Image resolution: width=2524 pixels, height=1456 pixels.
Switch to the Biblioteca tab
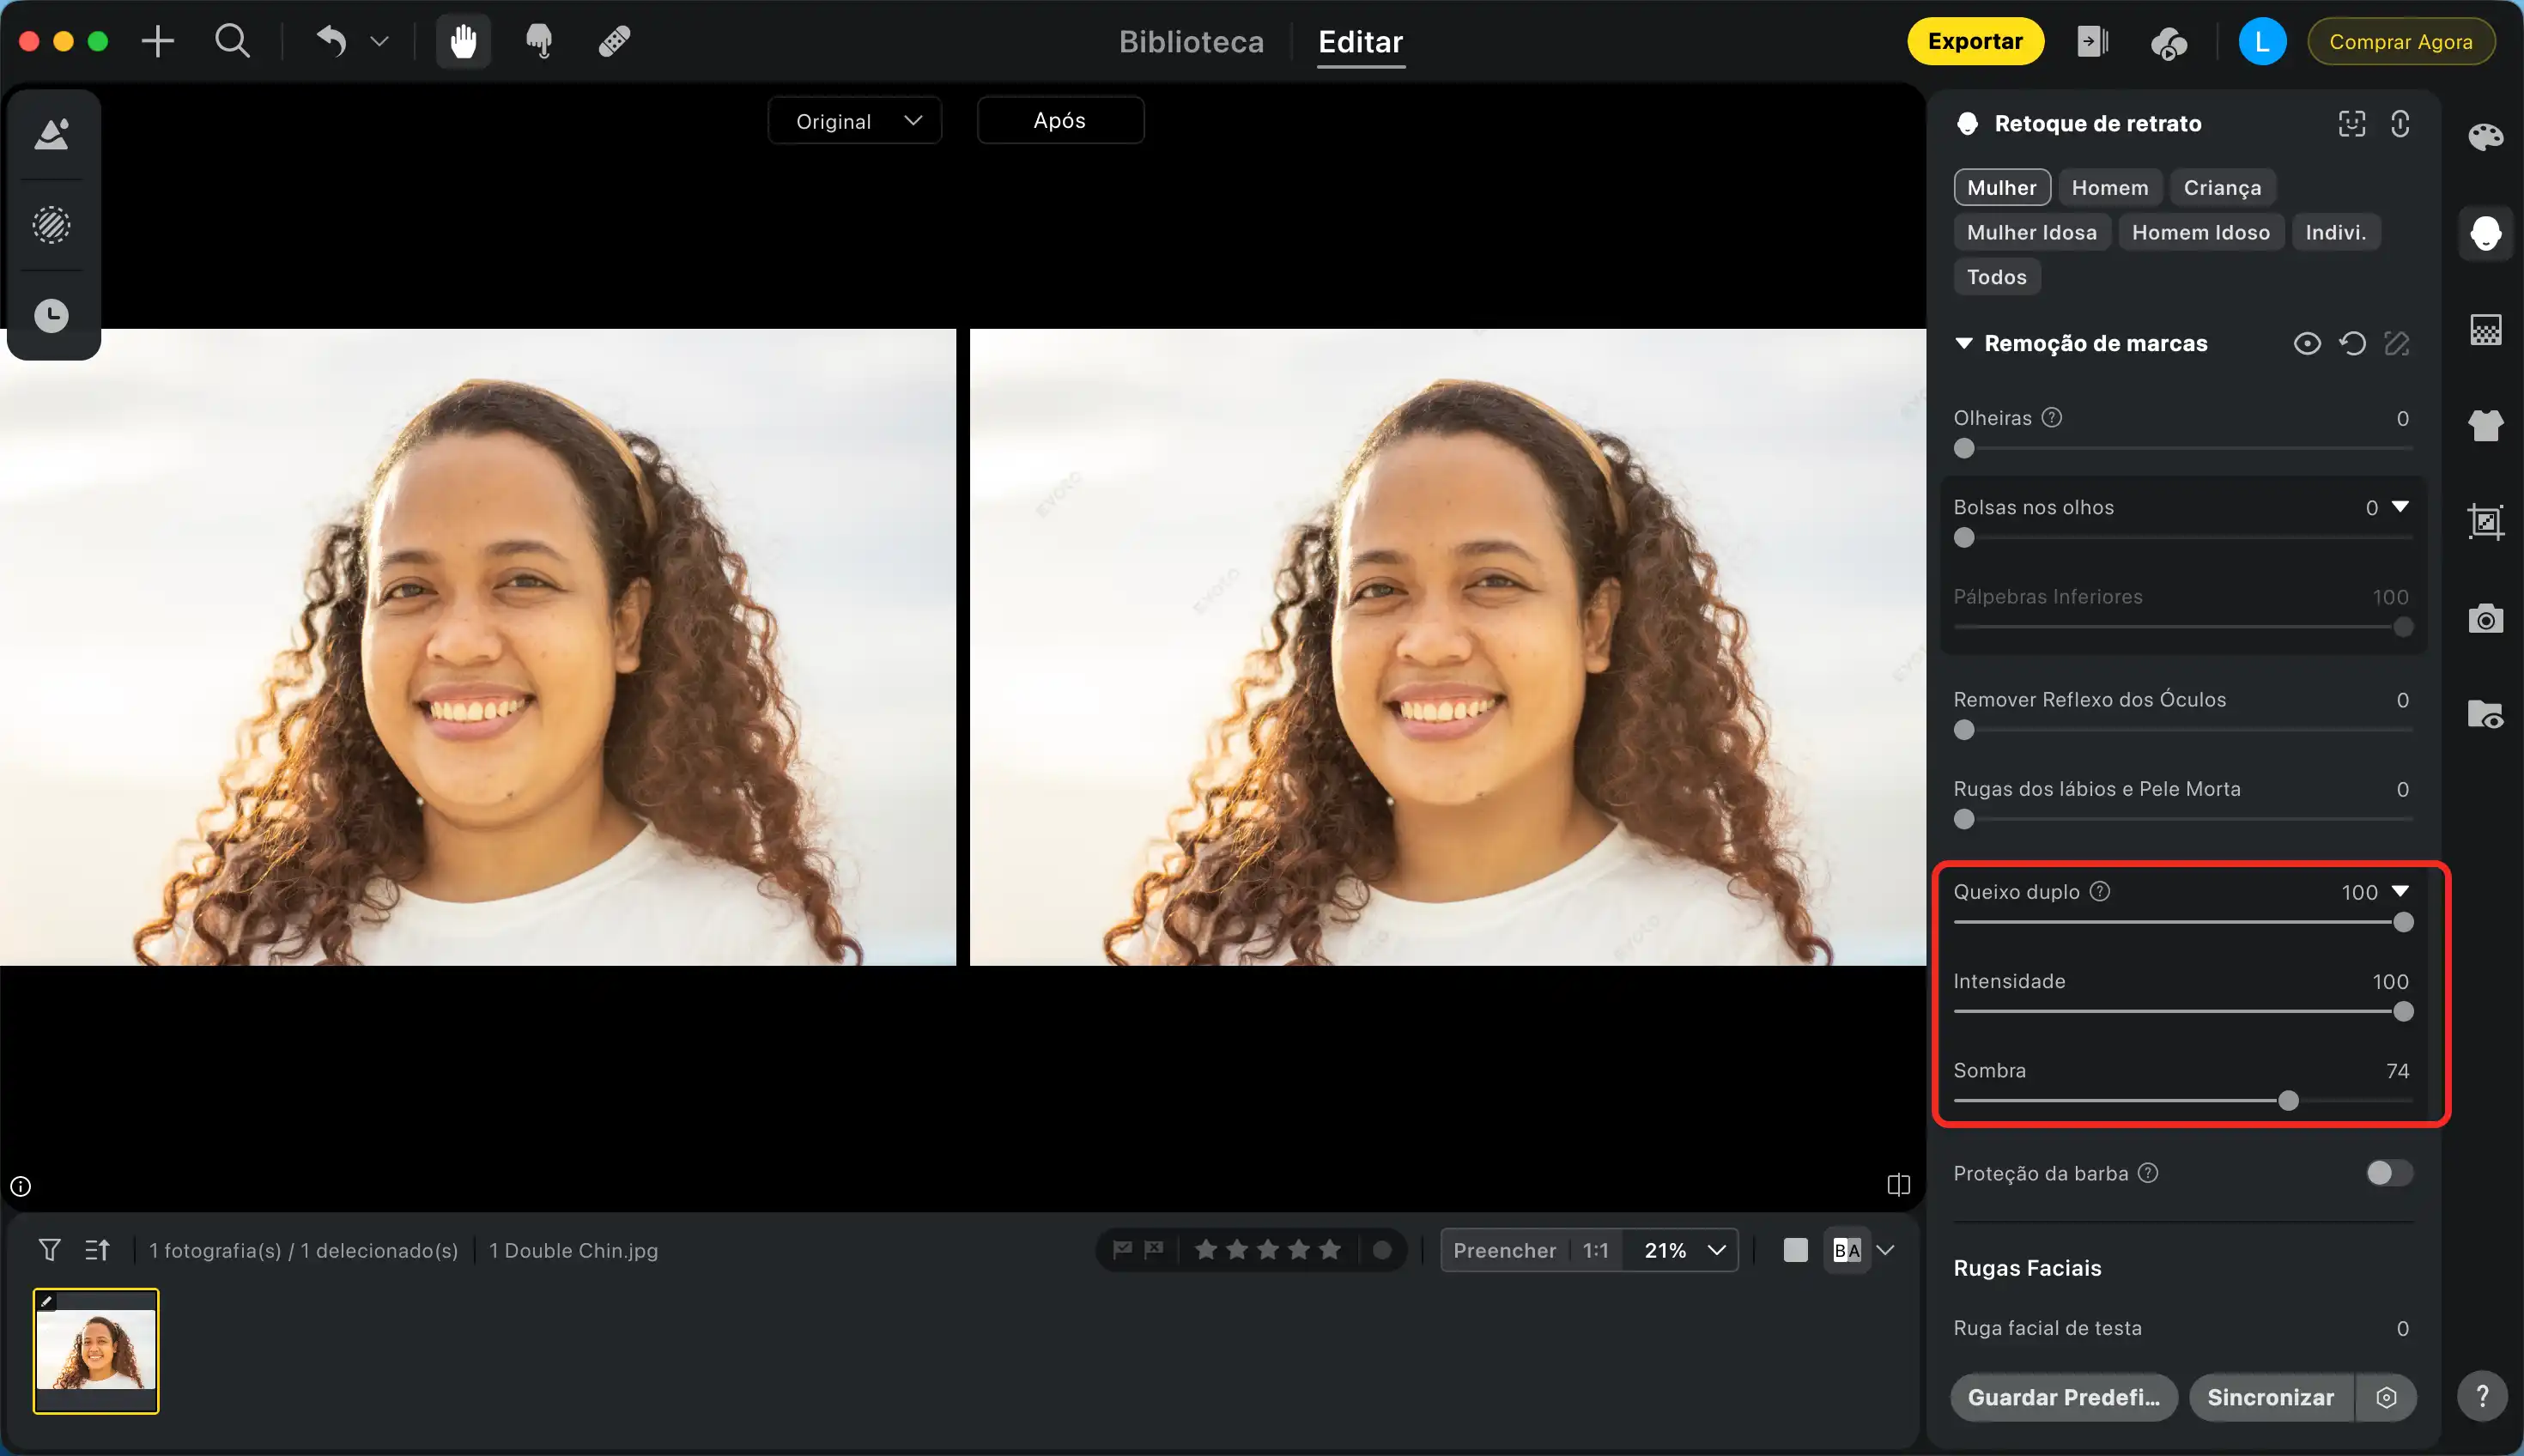[1191, 42]
